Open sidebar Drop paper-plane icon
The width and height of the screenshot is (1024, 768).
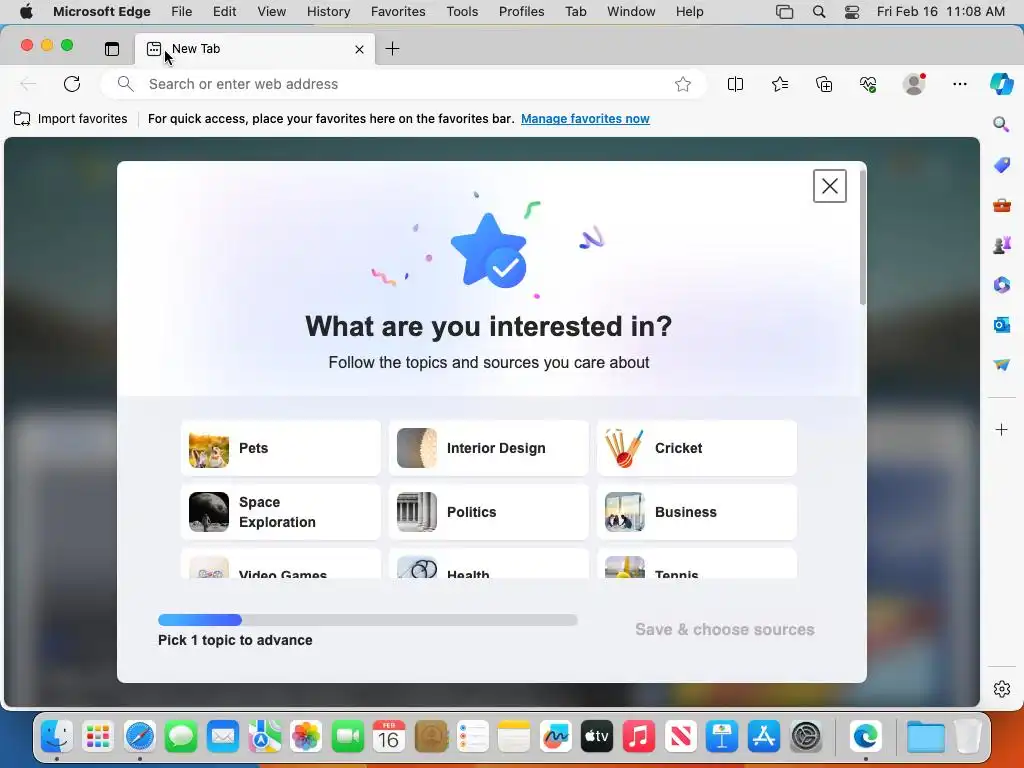1001,364
